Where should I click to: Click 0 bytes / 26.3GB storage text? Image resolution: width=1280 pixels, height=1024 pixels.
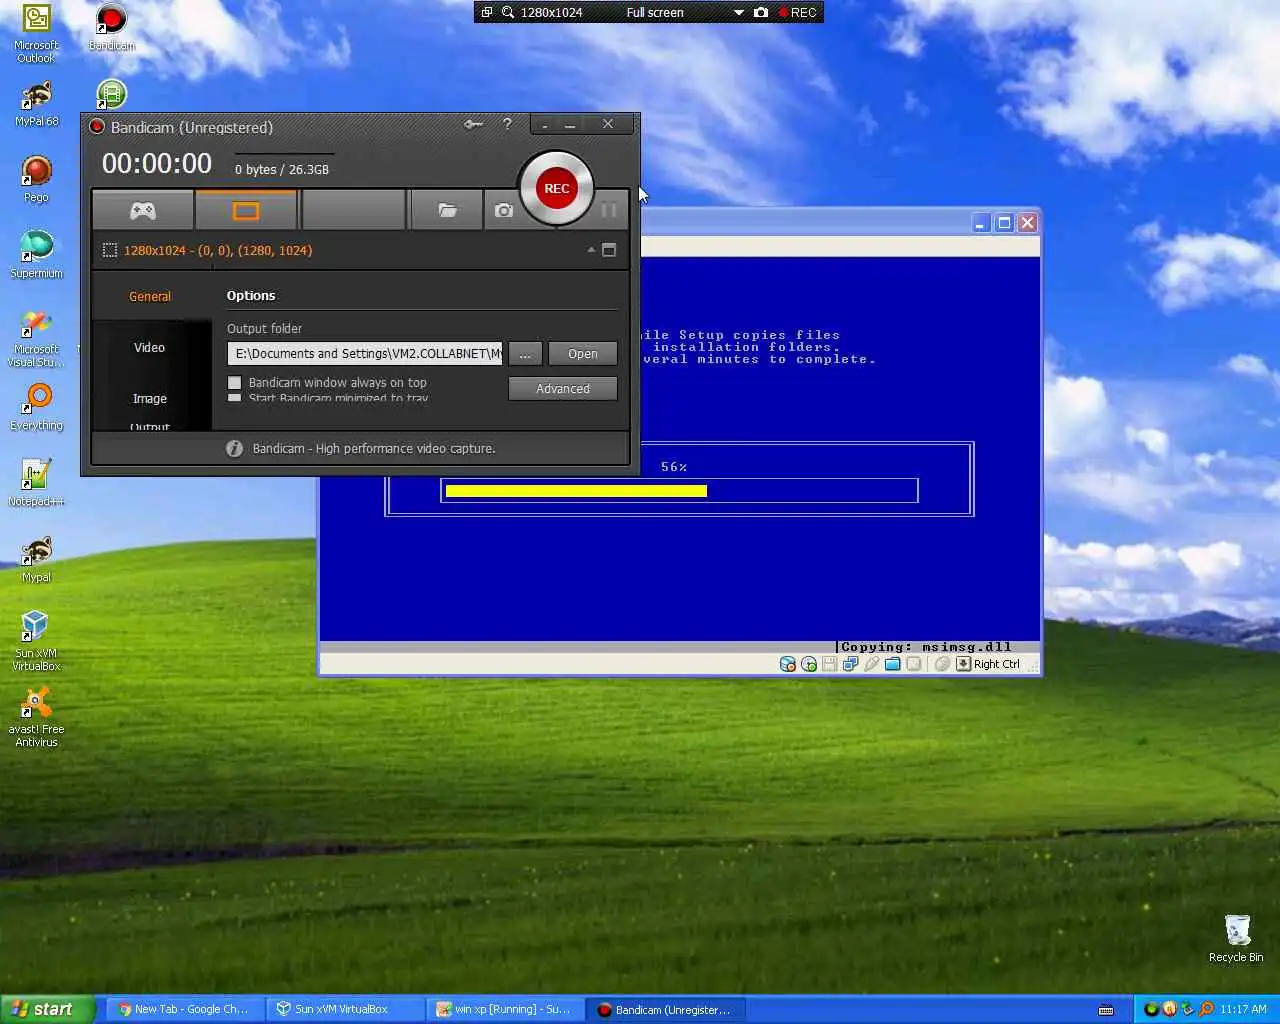click(x=282, y=169)
